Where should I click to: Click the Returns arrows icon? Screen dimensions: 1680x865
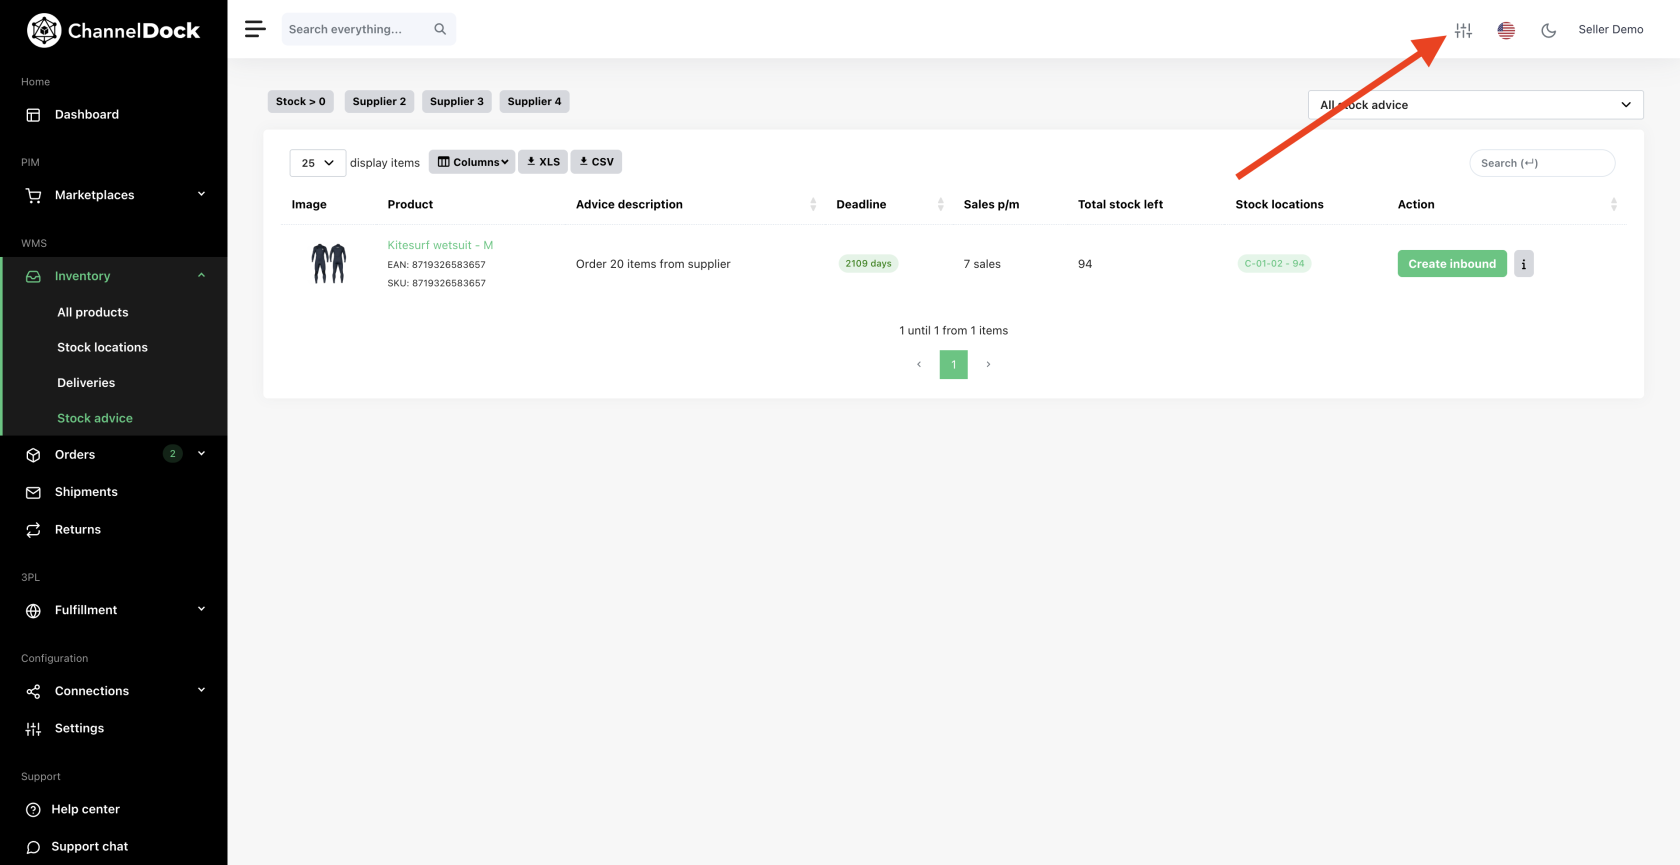click(33, 530)
